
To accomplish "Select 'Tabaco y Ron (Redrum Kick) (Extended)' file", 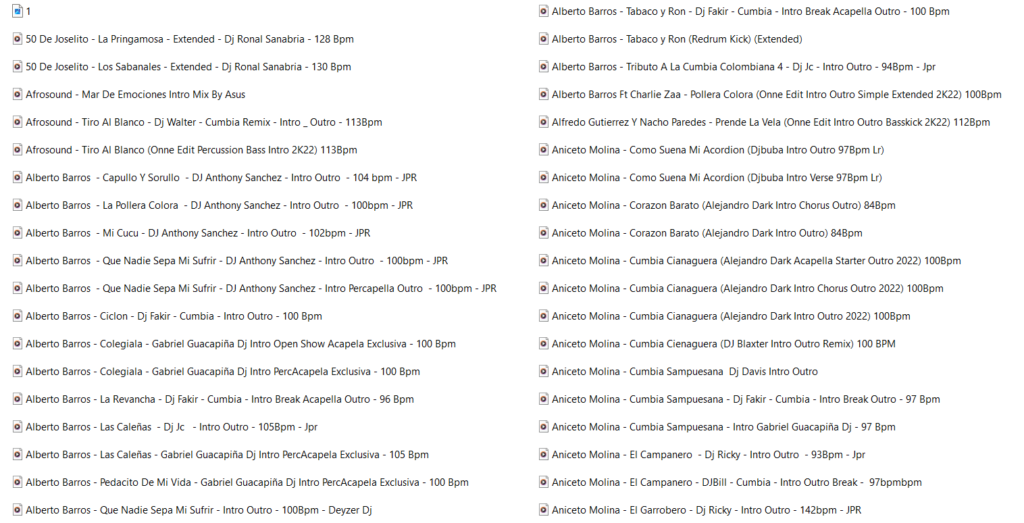I will tap(677, 39).
